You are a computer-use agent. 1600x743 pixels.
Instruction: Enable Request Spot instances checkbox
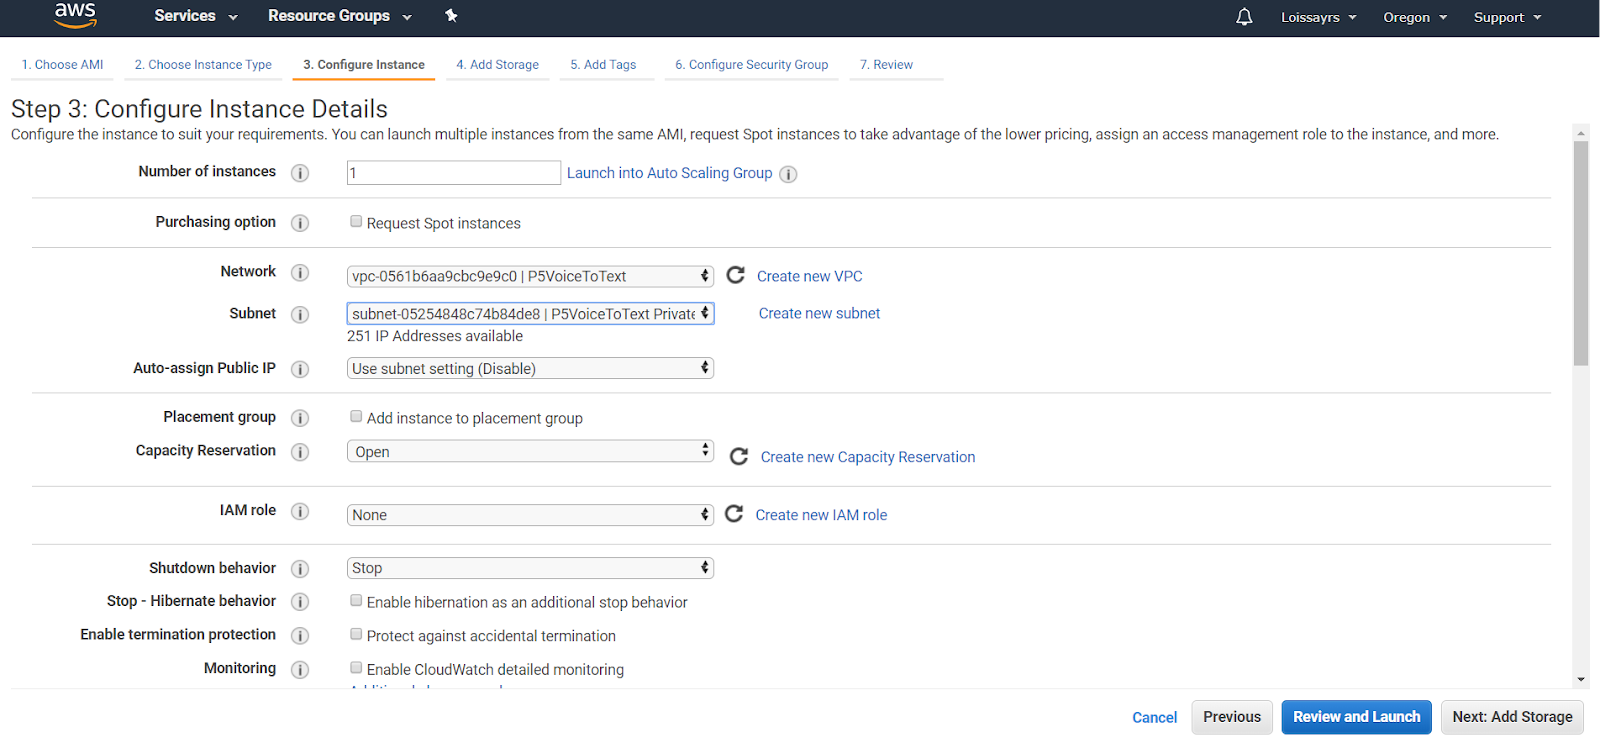tap(356, 222)
